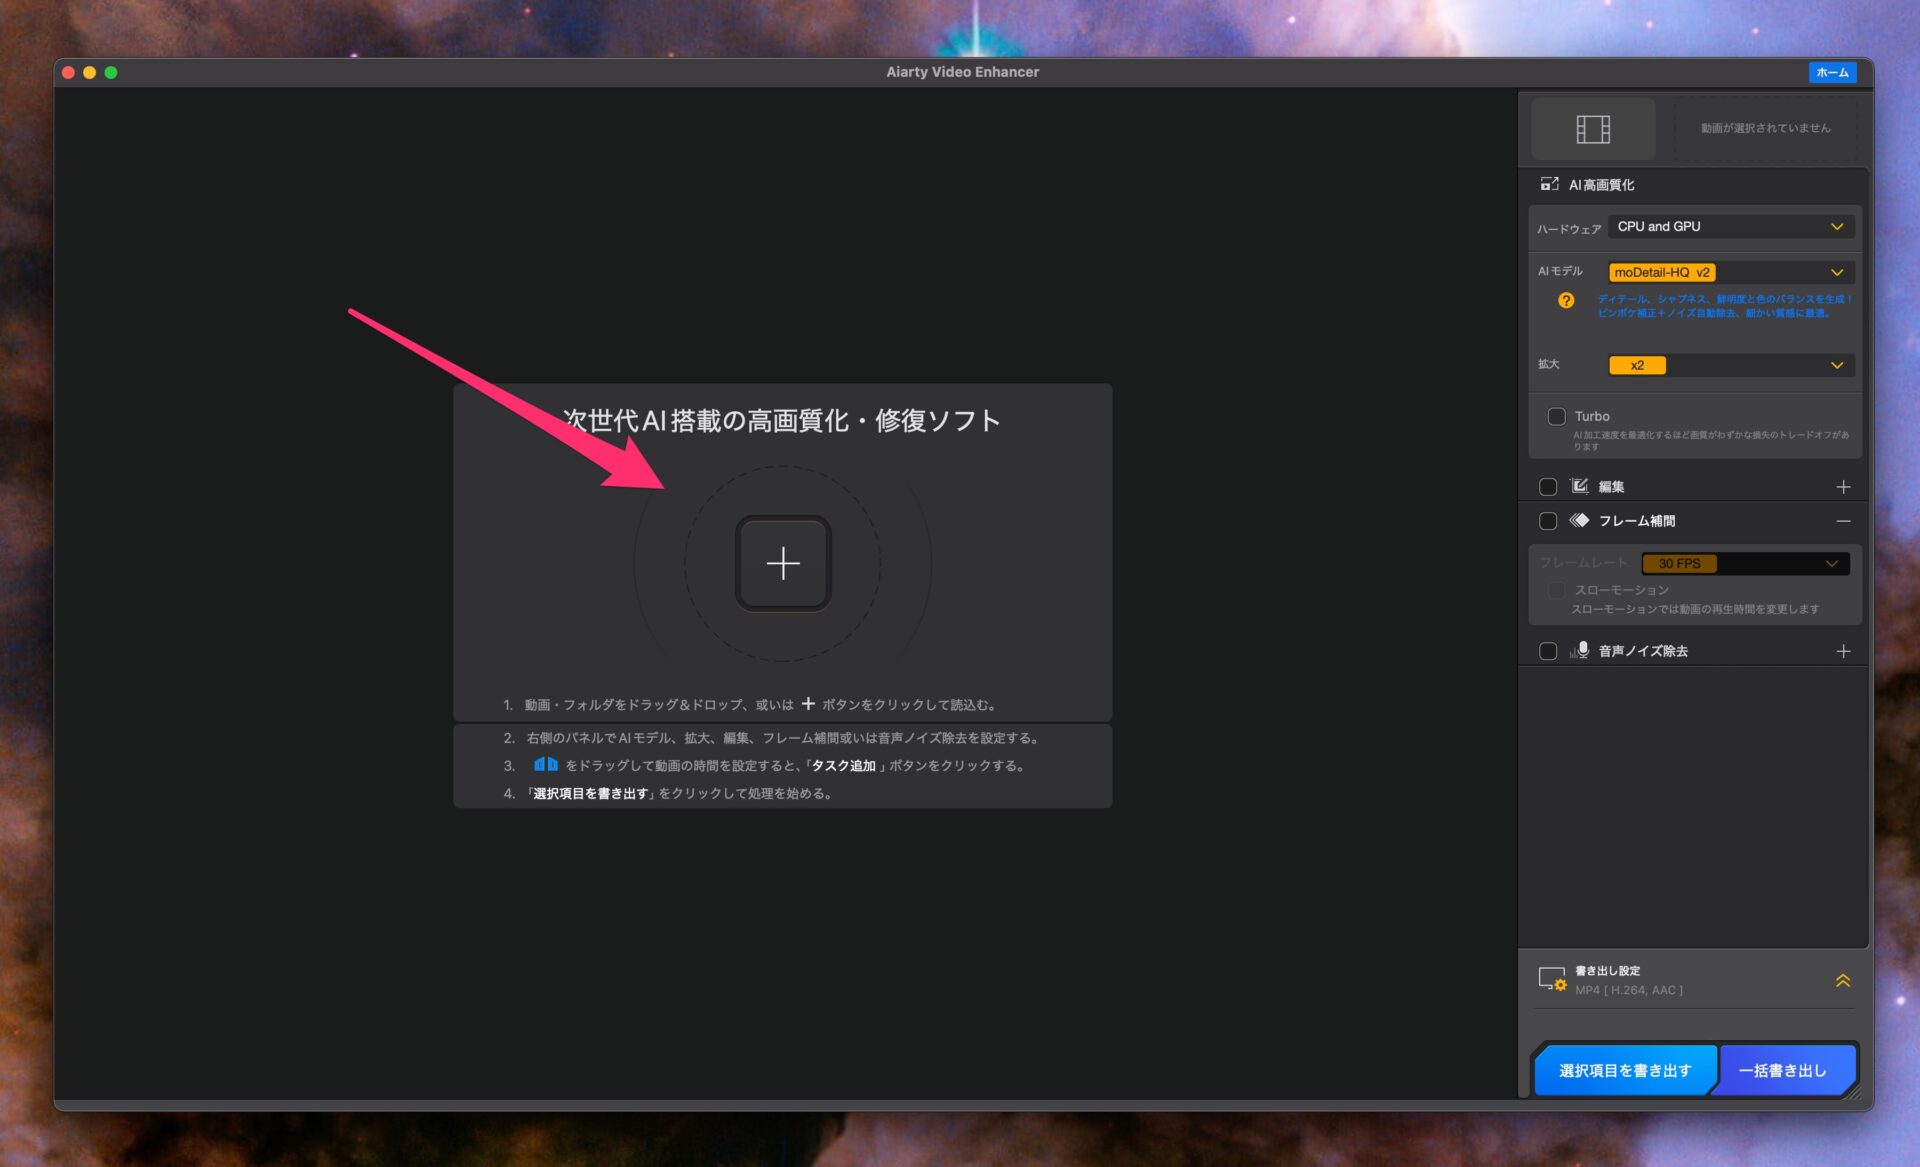Viewport: 1920px width, 1167px height.
Task: Expand the 音声ノイズ除去 section with plus
Action: click(1843, 651)
